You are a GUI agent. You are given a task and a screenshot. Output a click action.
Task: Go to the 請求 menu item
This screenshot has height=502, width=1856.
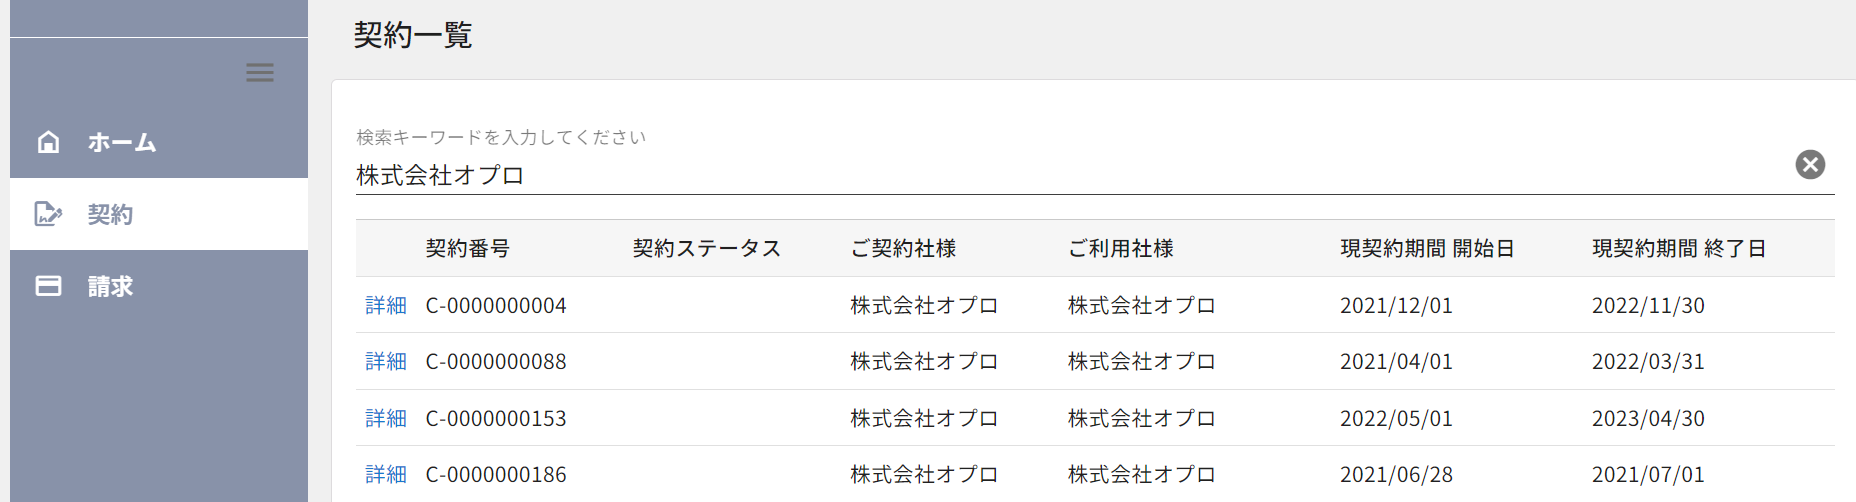pos(110,286)
